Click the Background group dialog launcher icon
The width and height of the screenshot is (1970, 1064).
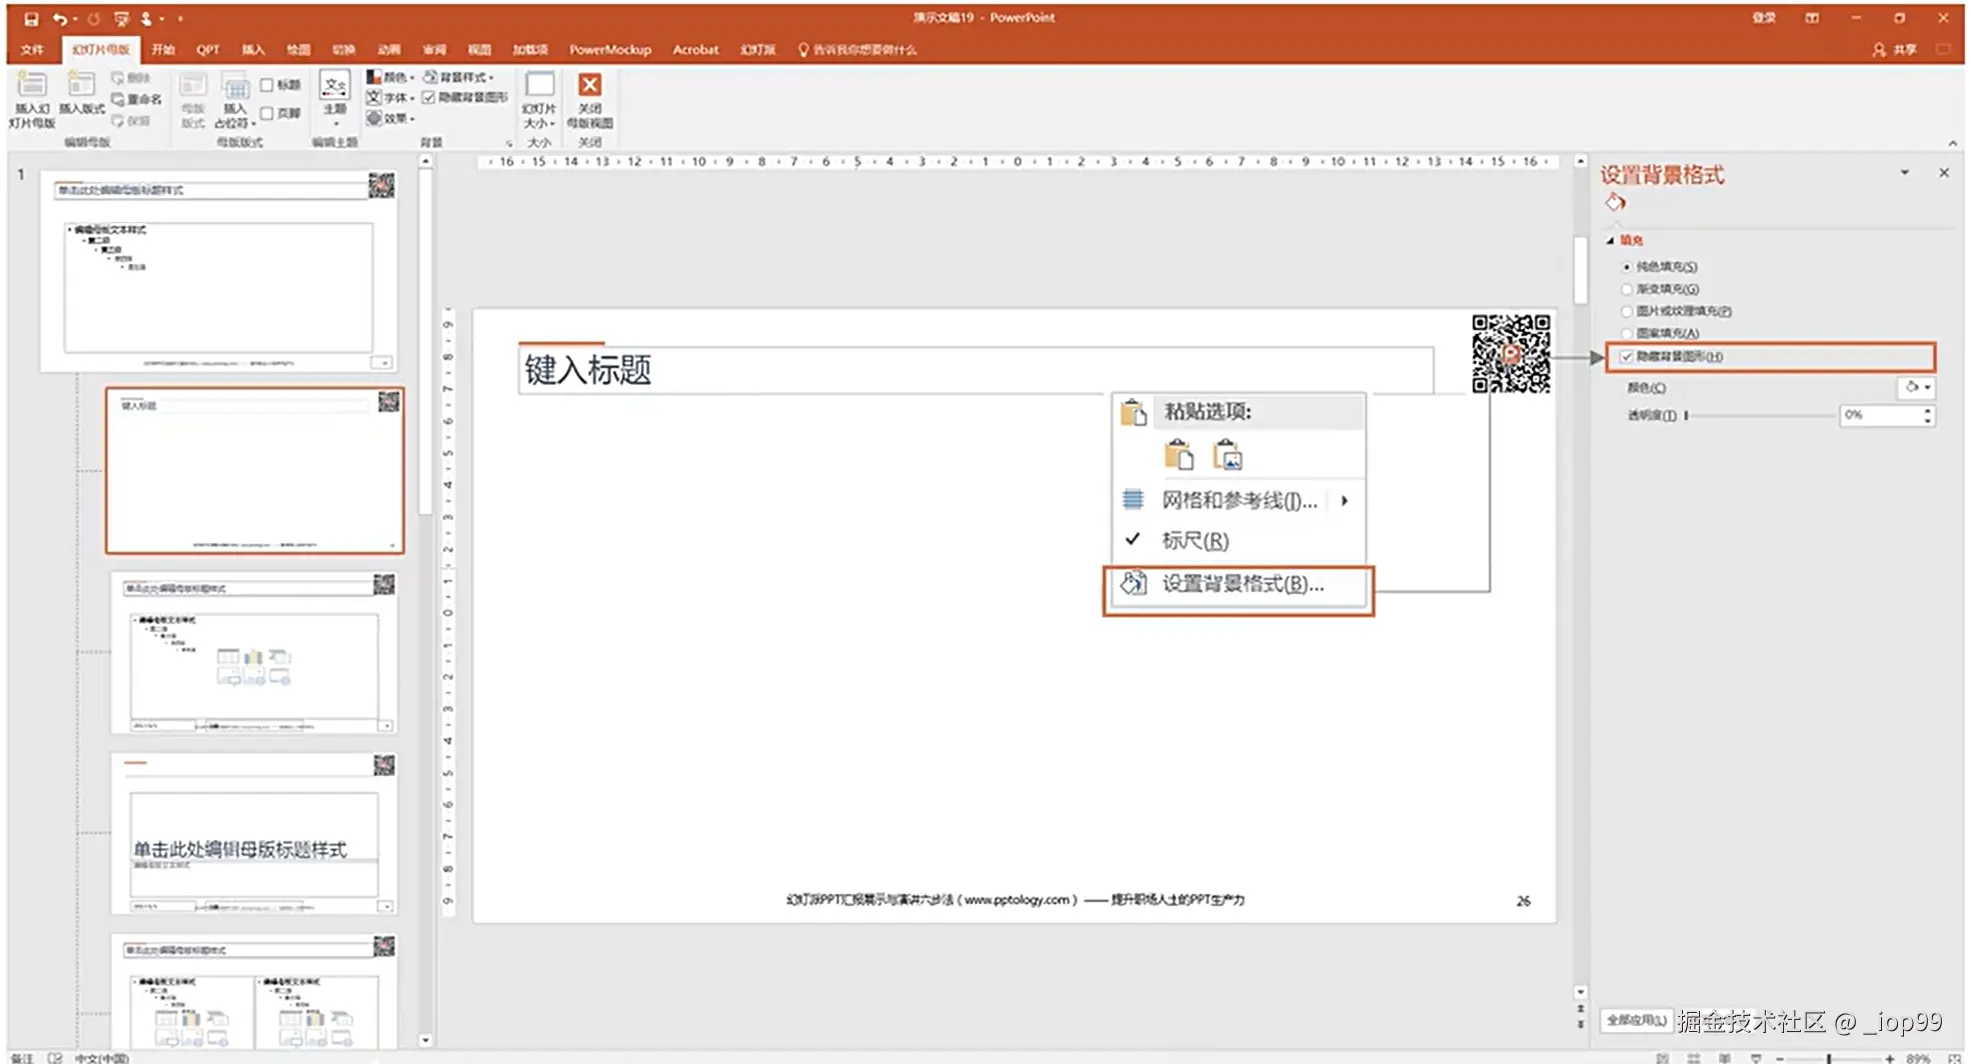[509, 143]
